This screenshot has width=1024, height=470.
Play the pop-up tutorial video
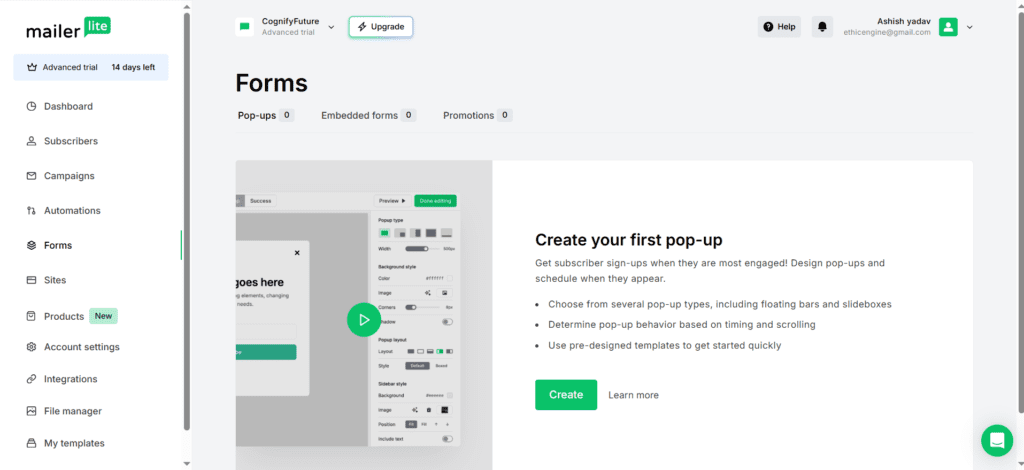(x=364, y=320)
